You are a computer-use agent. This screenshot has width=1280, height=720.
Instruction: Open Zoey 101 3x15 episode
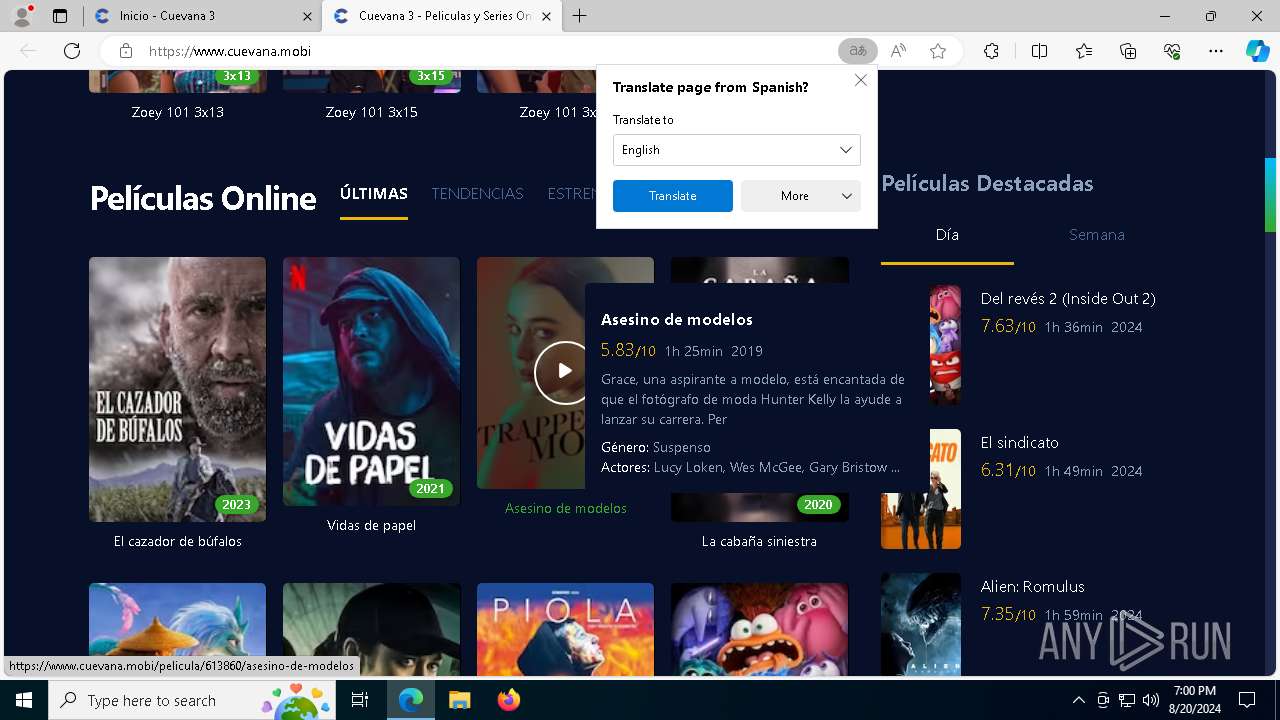(x=371, y=112)
